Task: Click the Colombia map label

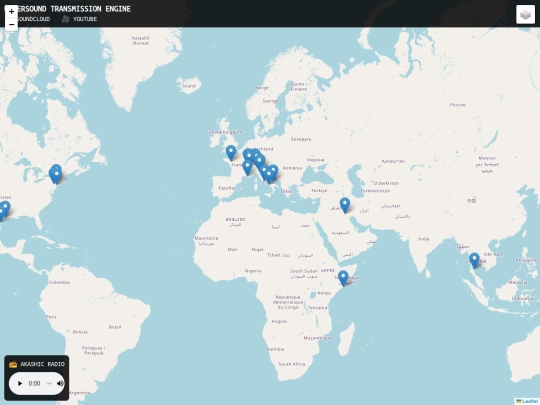Action: pos(59,282)
